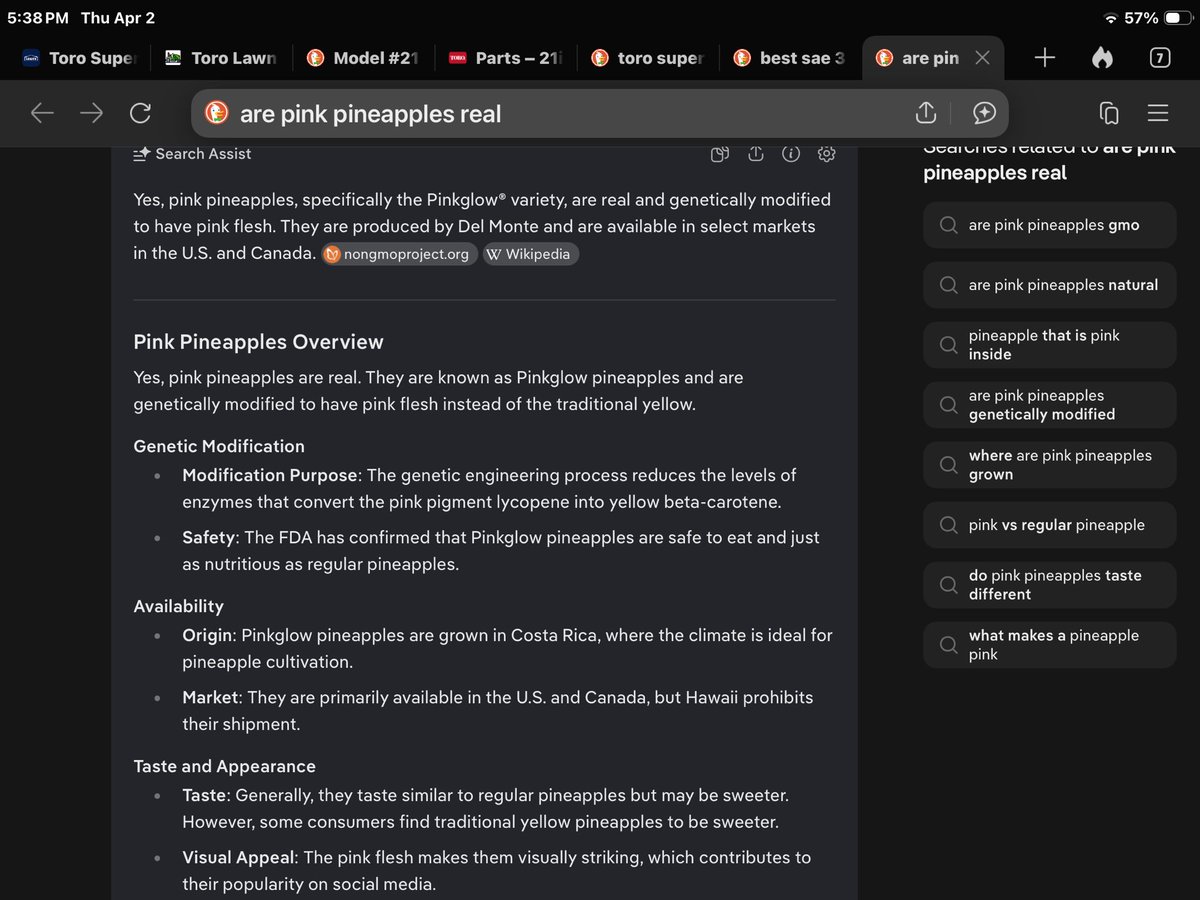Open Duck.ai chat icon in address bar
Image resolution: width=1200 pixels, height=900 pixels.
click(984, 113)
